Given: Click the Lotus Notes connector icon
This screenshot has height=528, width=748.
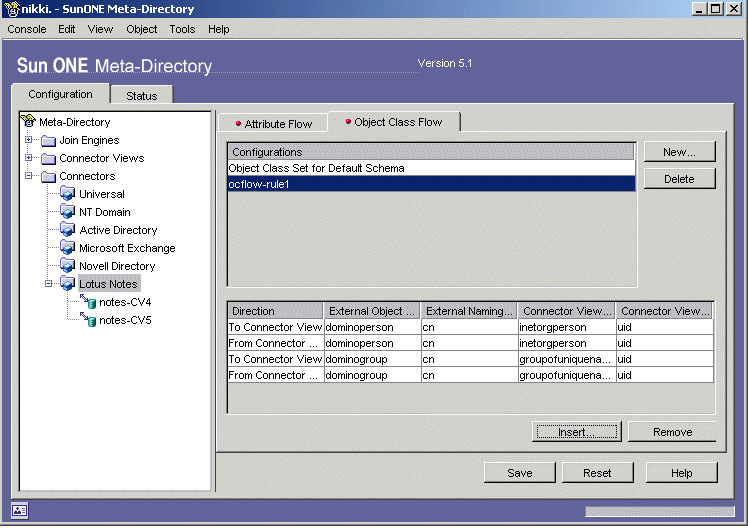Looking at the screenshot, I should point(68,284).
